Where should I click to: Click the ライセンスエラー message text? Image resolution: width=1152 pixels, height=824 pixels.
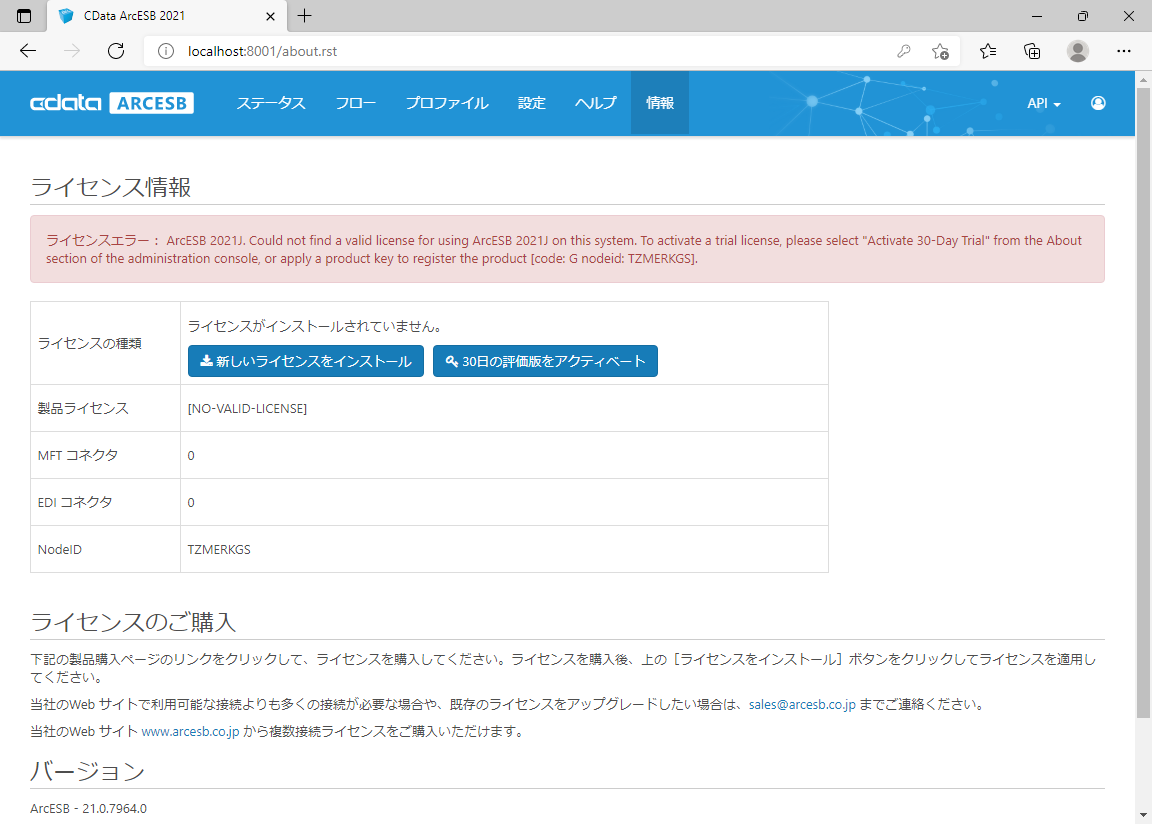(x=564, y=249)
